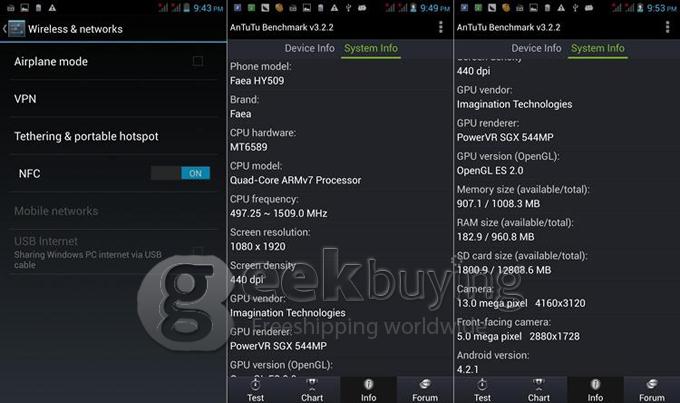Screen dimensions: 680x403
Task: Select Android version 4.2.1
Action: click(x=468, y=370)
